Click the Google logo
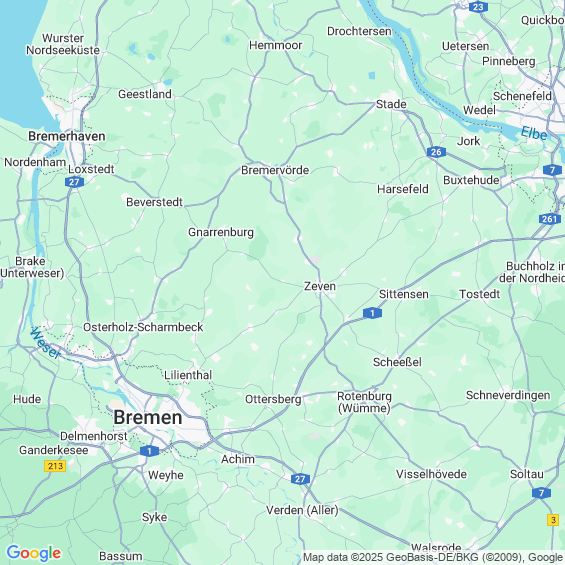Image resolution: width=565 pixels, height=565 pixels. (x=34, y=553)
